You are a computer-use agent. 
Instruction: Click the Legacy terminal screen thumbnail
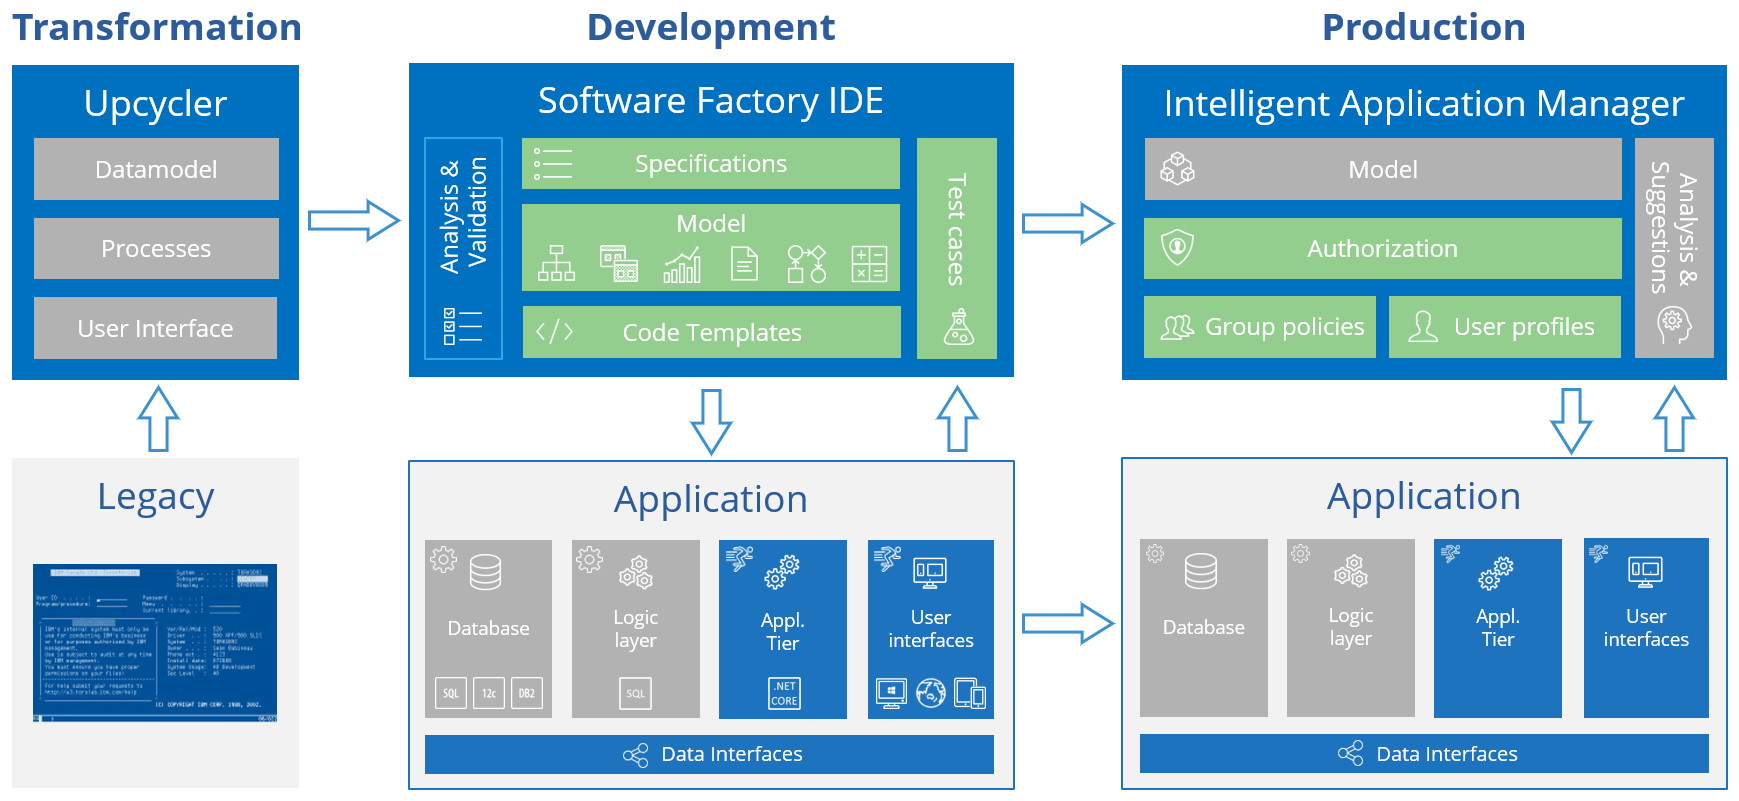155,643
